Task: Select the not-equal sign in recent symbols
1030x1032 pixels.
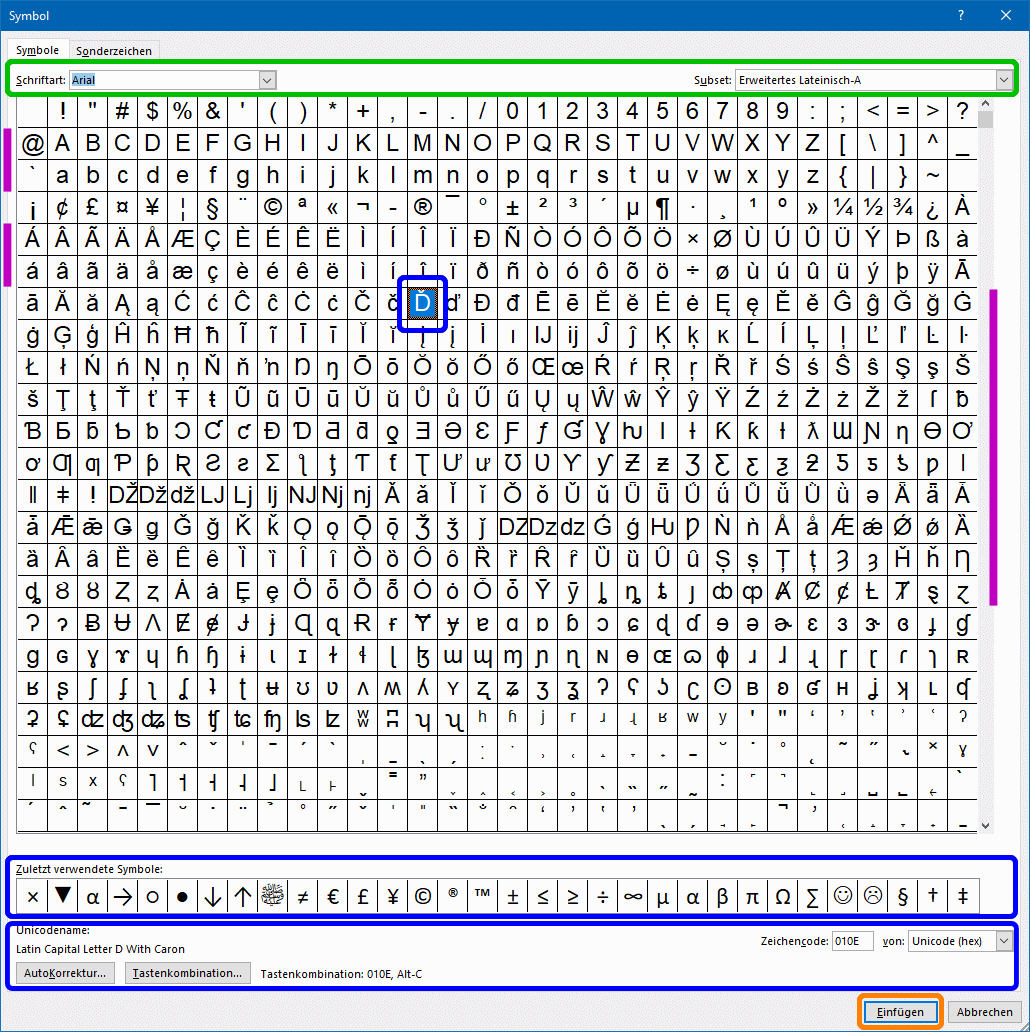Action: (303, 897)
